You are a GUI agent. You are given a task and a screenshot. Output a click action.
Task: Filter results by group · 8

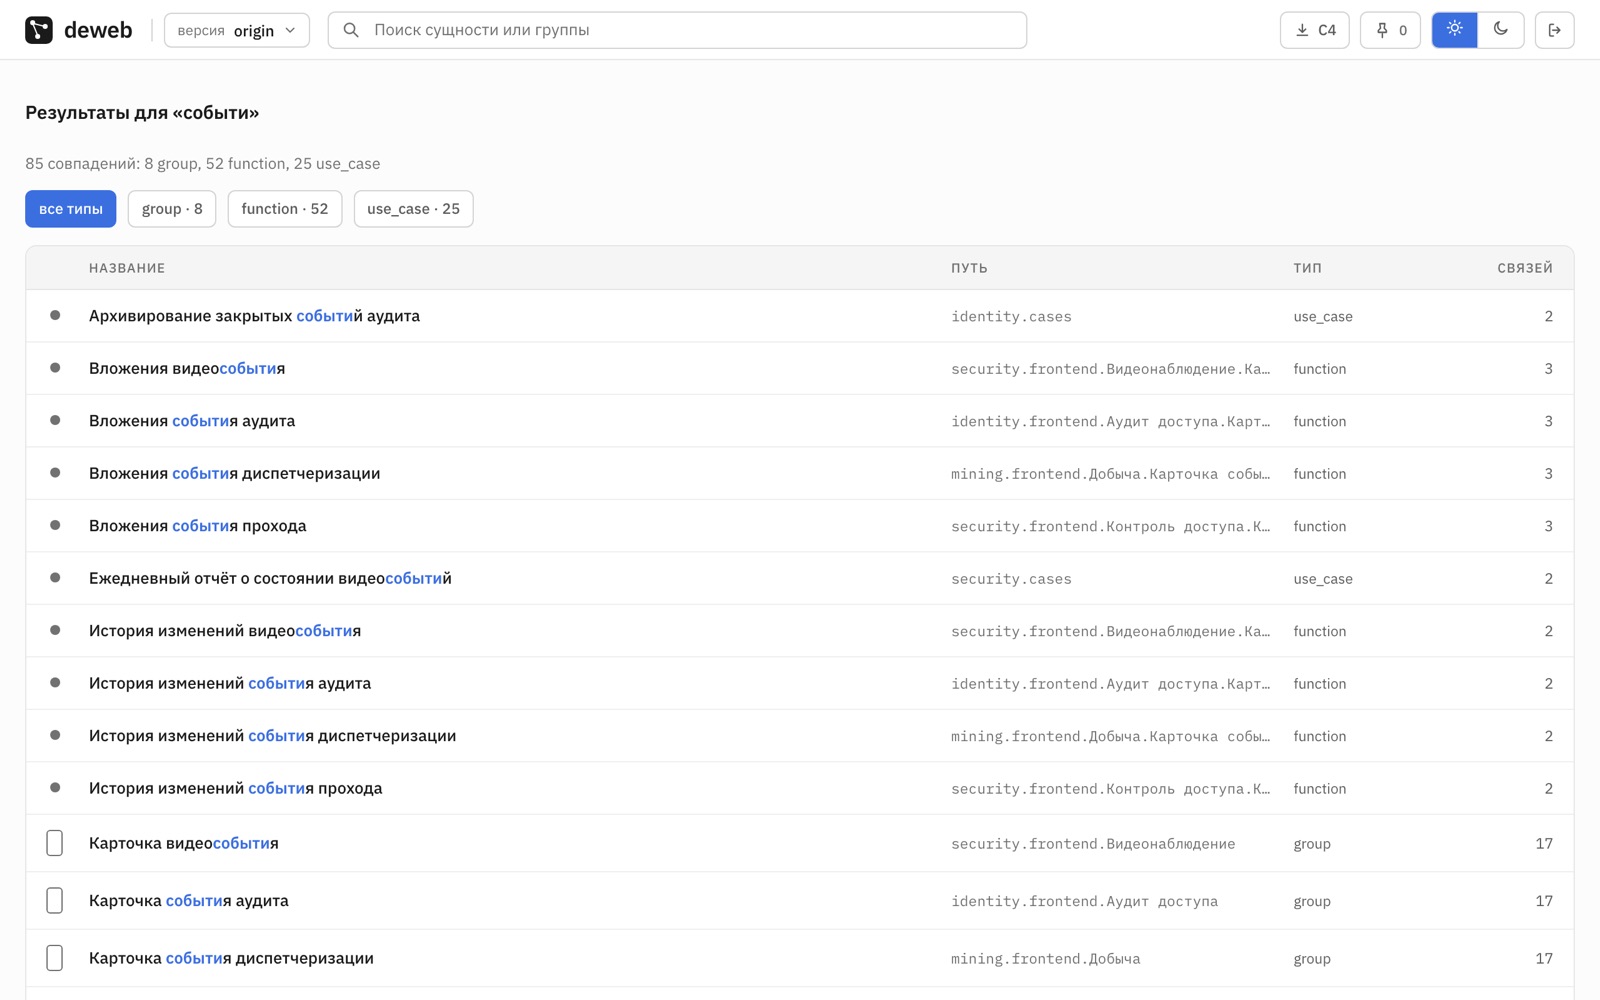coord(172,209)
